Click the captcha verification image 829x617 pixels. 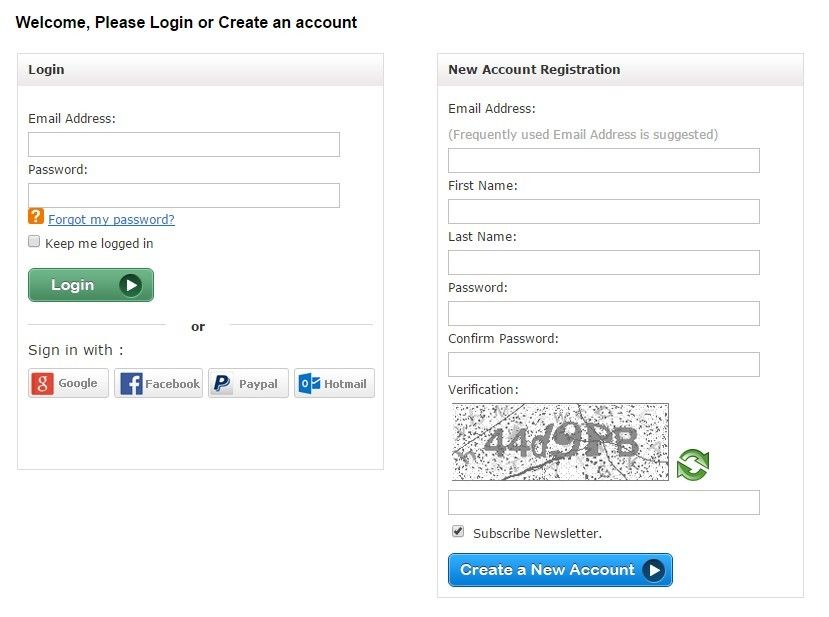(560, 442)
